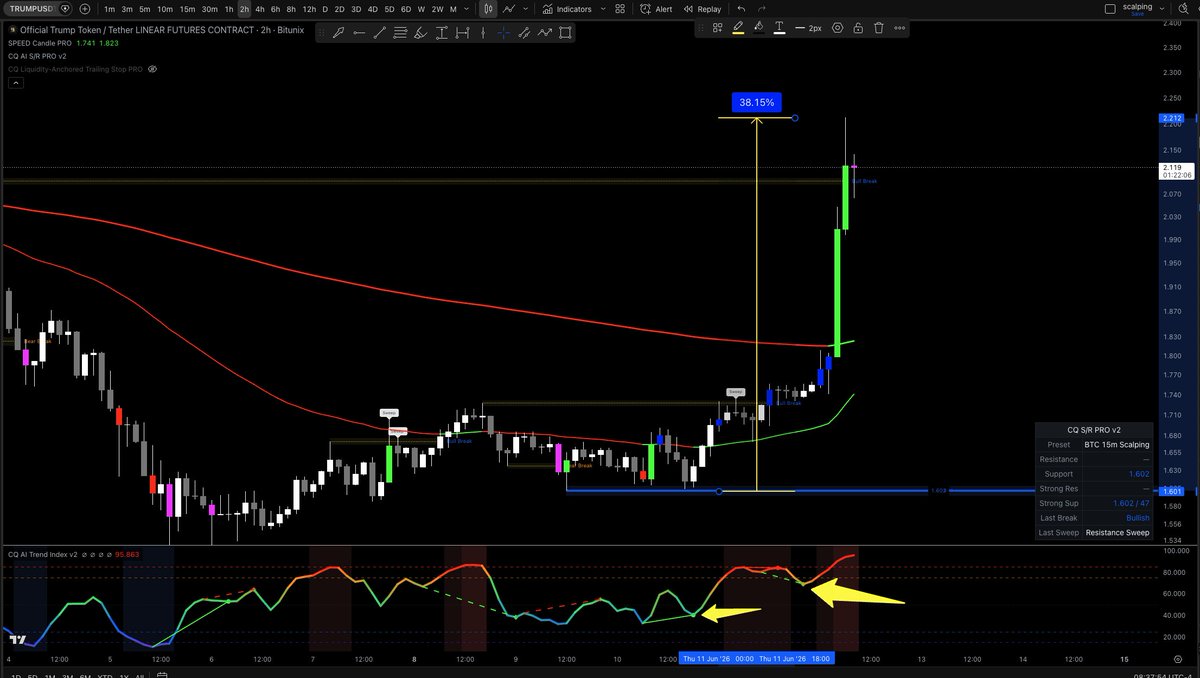
Task: Click the CQ AI Trend Index v2 label
Action: 42,554
